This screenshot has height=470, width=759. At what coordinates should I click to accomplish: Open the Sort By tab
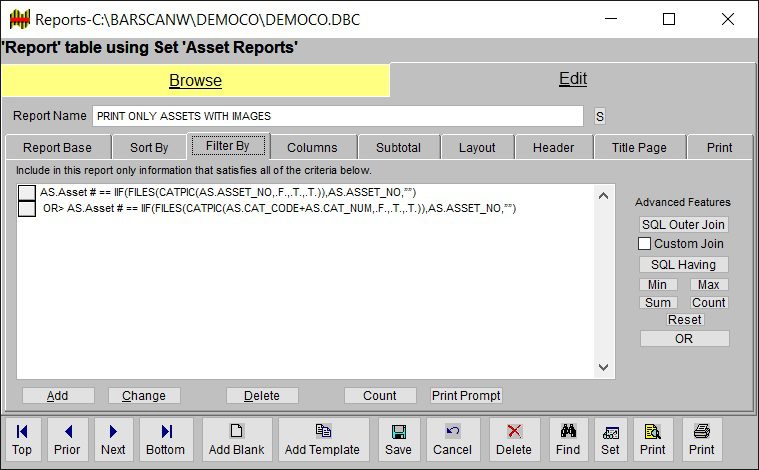[x=149, y=148]
